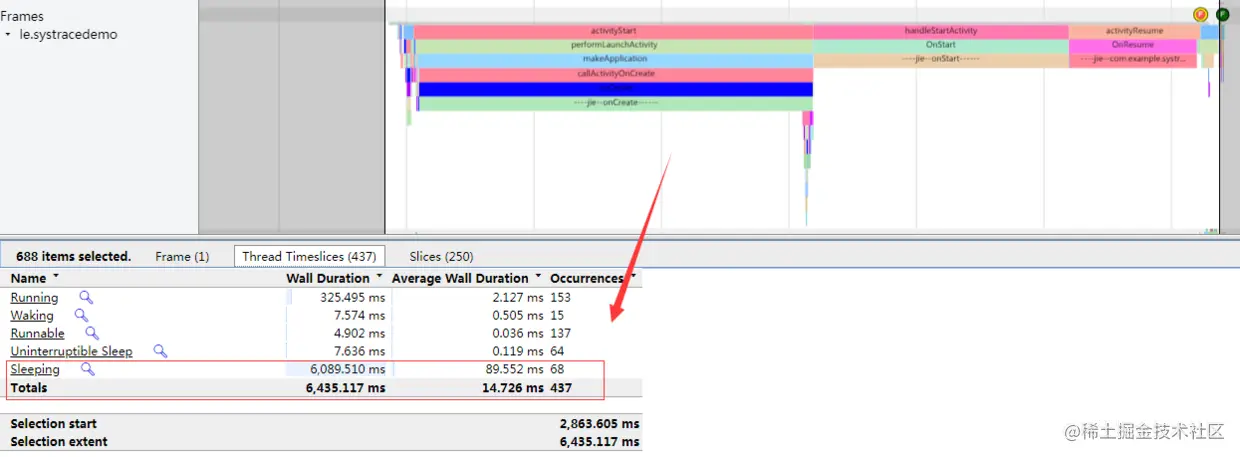The height and width of the screenshot is (457, 1240).
Task: Click the 688 items selected label
Action: [x=73, y=256]
